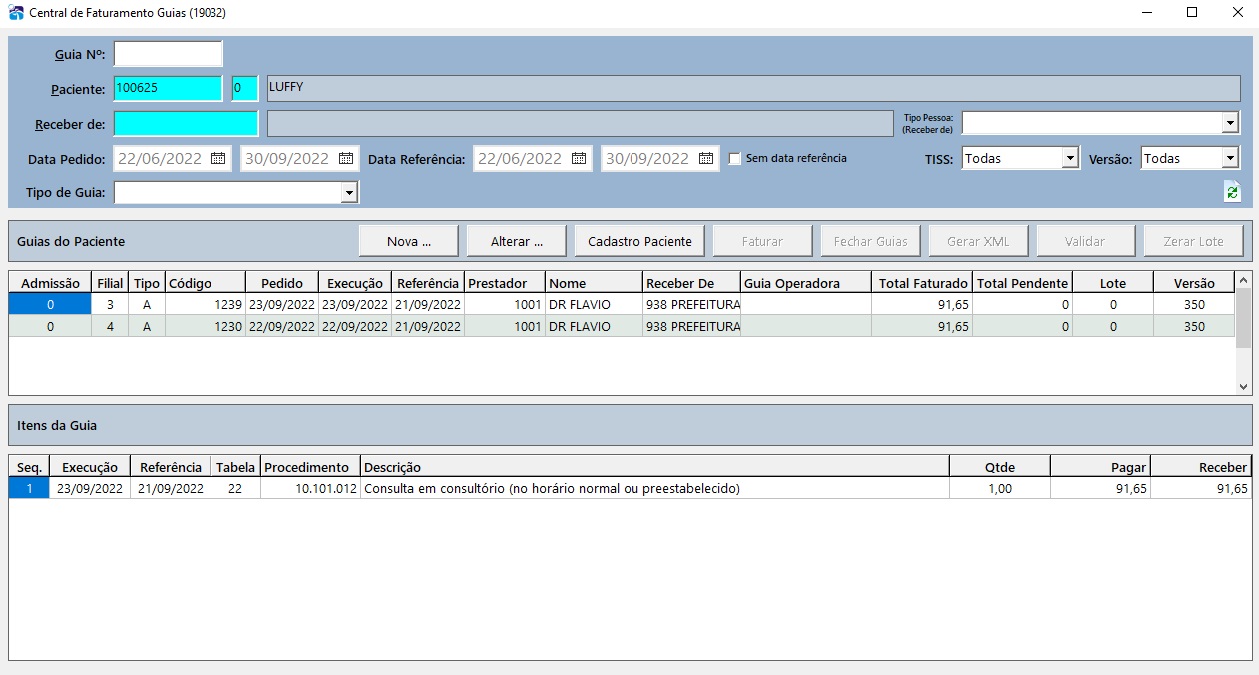Click the Versão column header in table

[1194, 283]
